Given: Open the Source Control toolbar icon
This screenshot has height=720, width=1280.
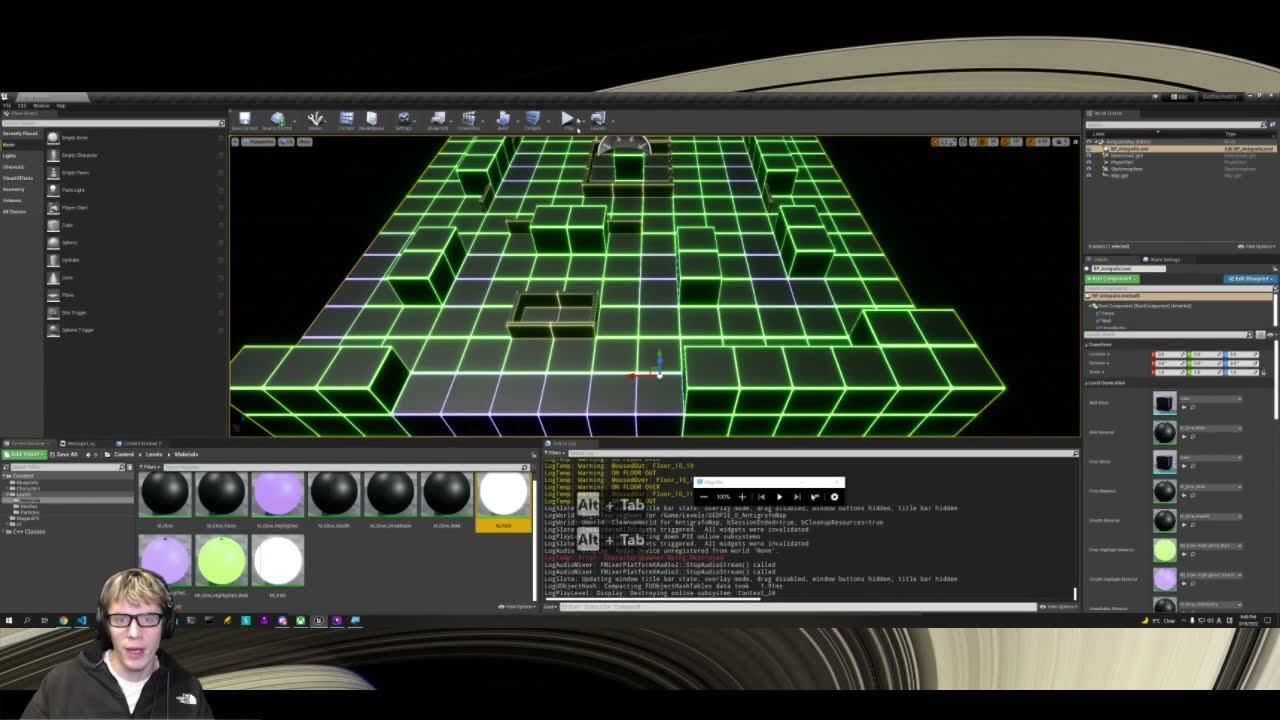Looking at the screenshot, I should 277,120.
